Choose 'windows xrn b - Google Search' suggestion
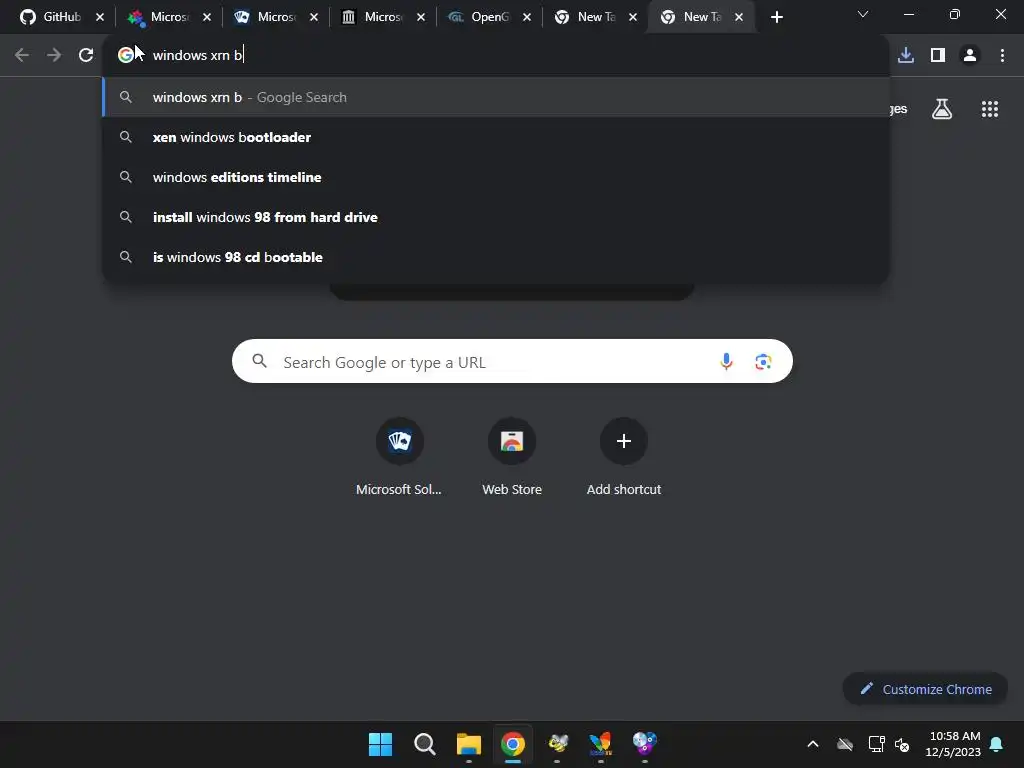 pyautogui.click(x=496, y=97)
